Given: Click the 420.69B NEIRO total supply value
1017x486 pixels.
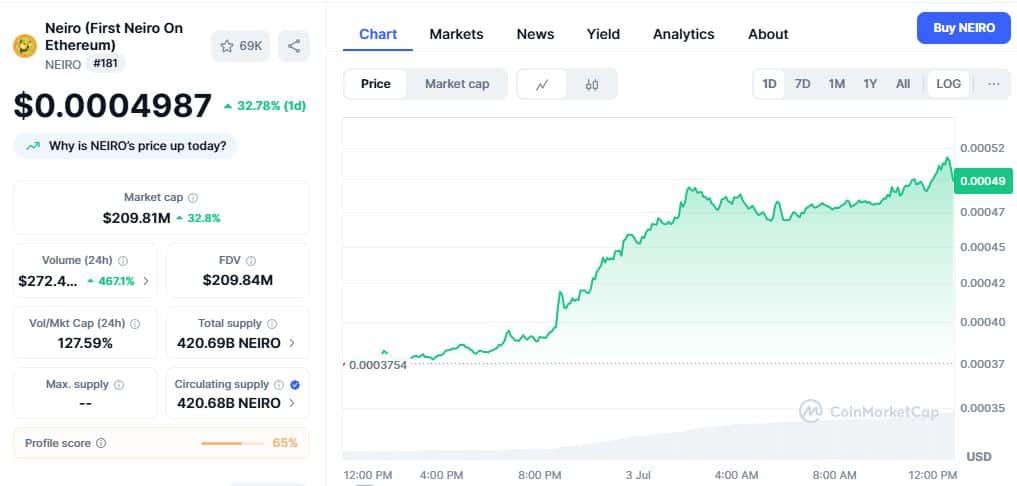Looking at the screenshot, I should click(x=229, y=343).
